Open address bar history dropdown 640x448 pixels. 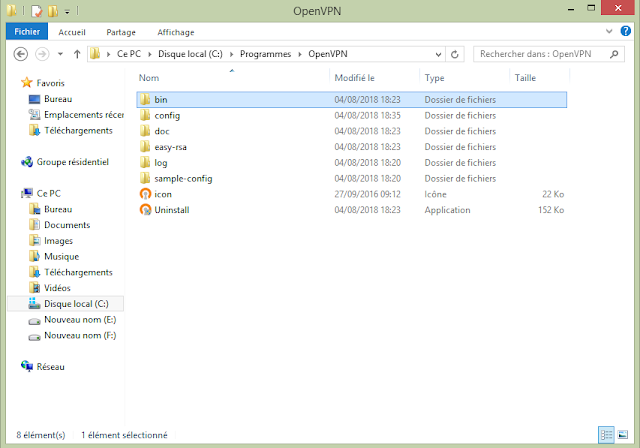tap(438, 54)
